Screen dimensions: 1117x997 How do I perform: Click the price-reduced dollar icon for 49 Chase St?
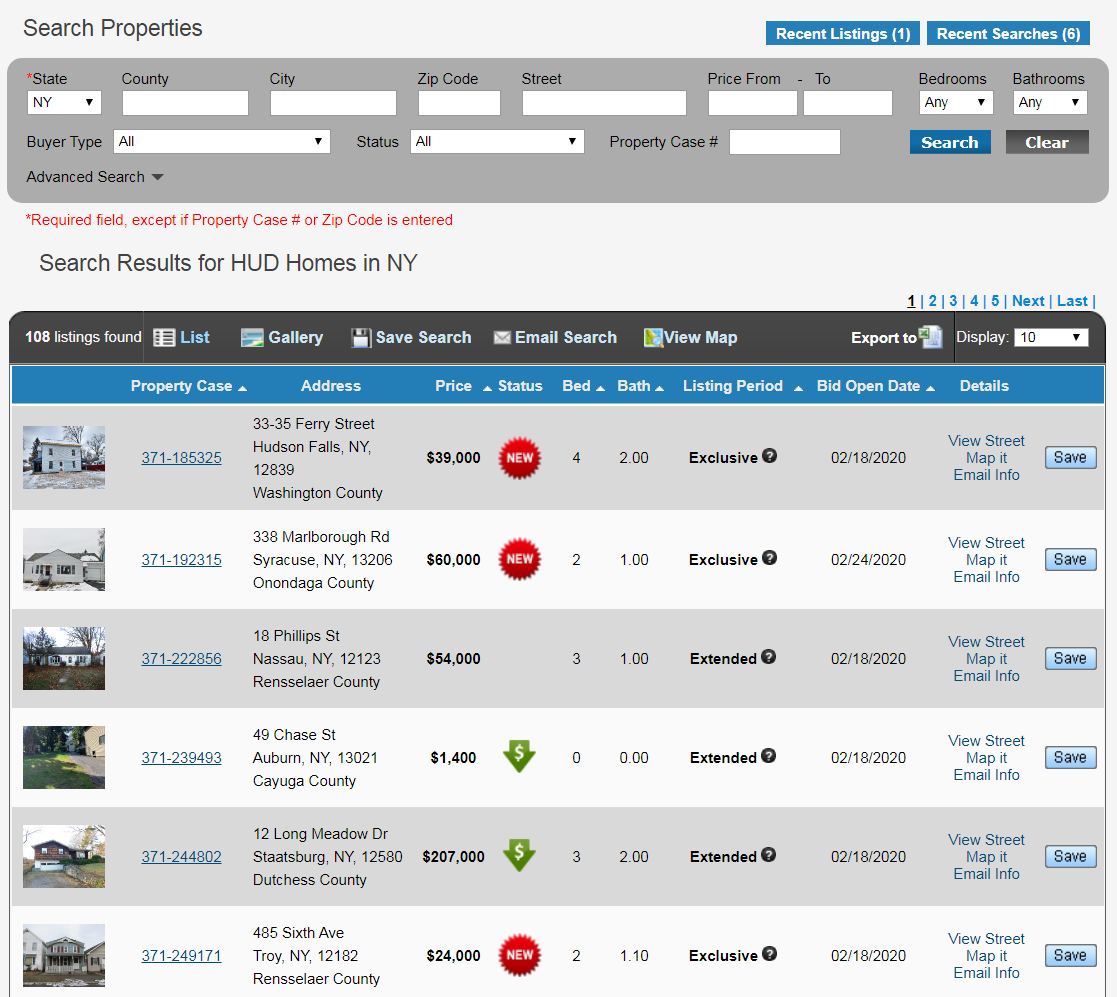click(519, 757)
